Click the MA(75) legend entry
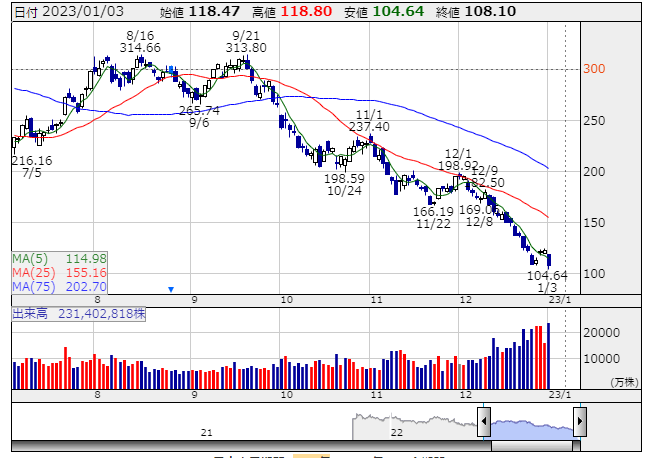Viewport: 648px width, 458px height. click(x=59, y=286)
